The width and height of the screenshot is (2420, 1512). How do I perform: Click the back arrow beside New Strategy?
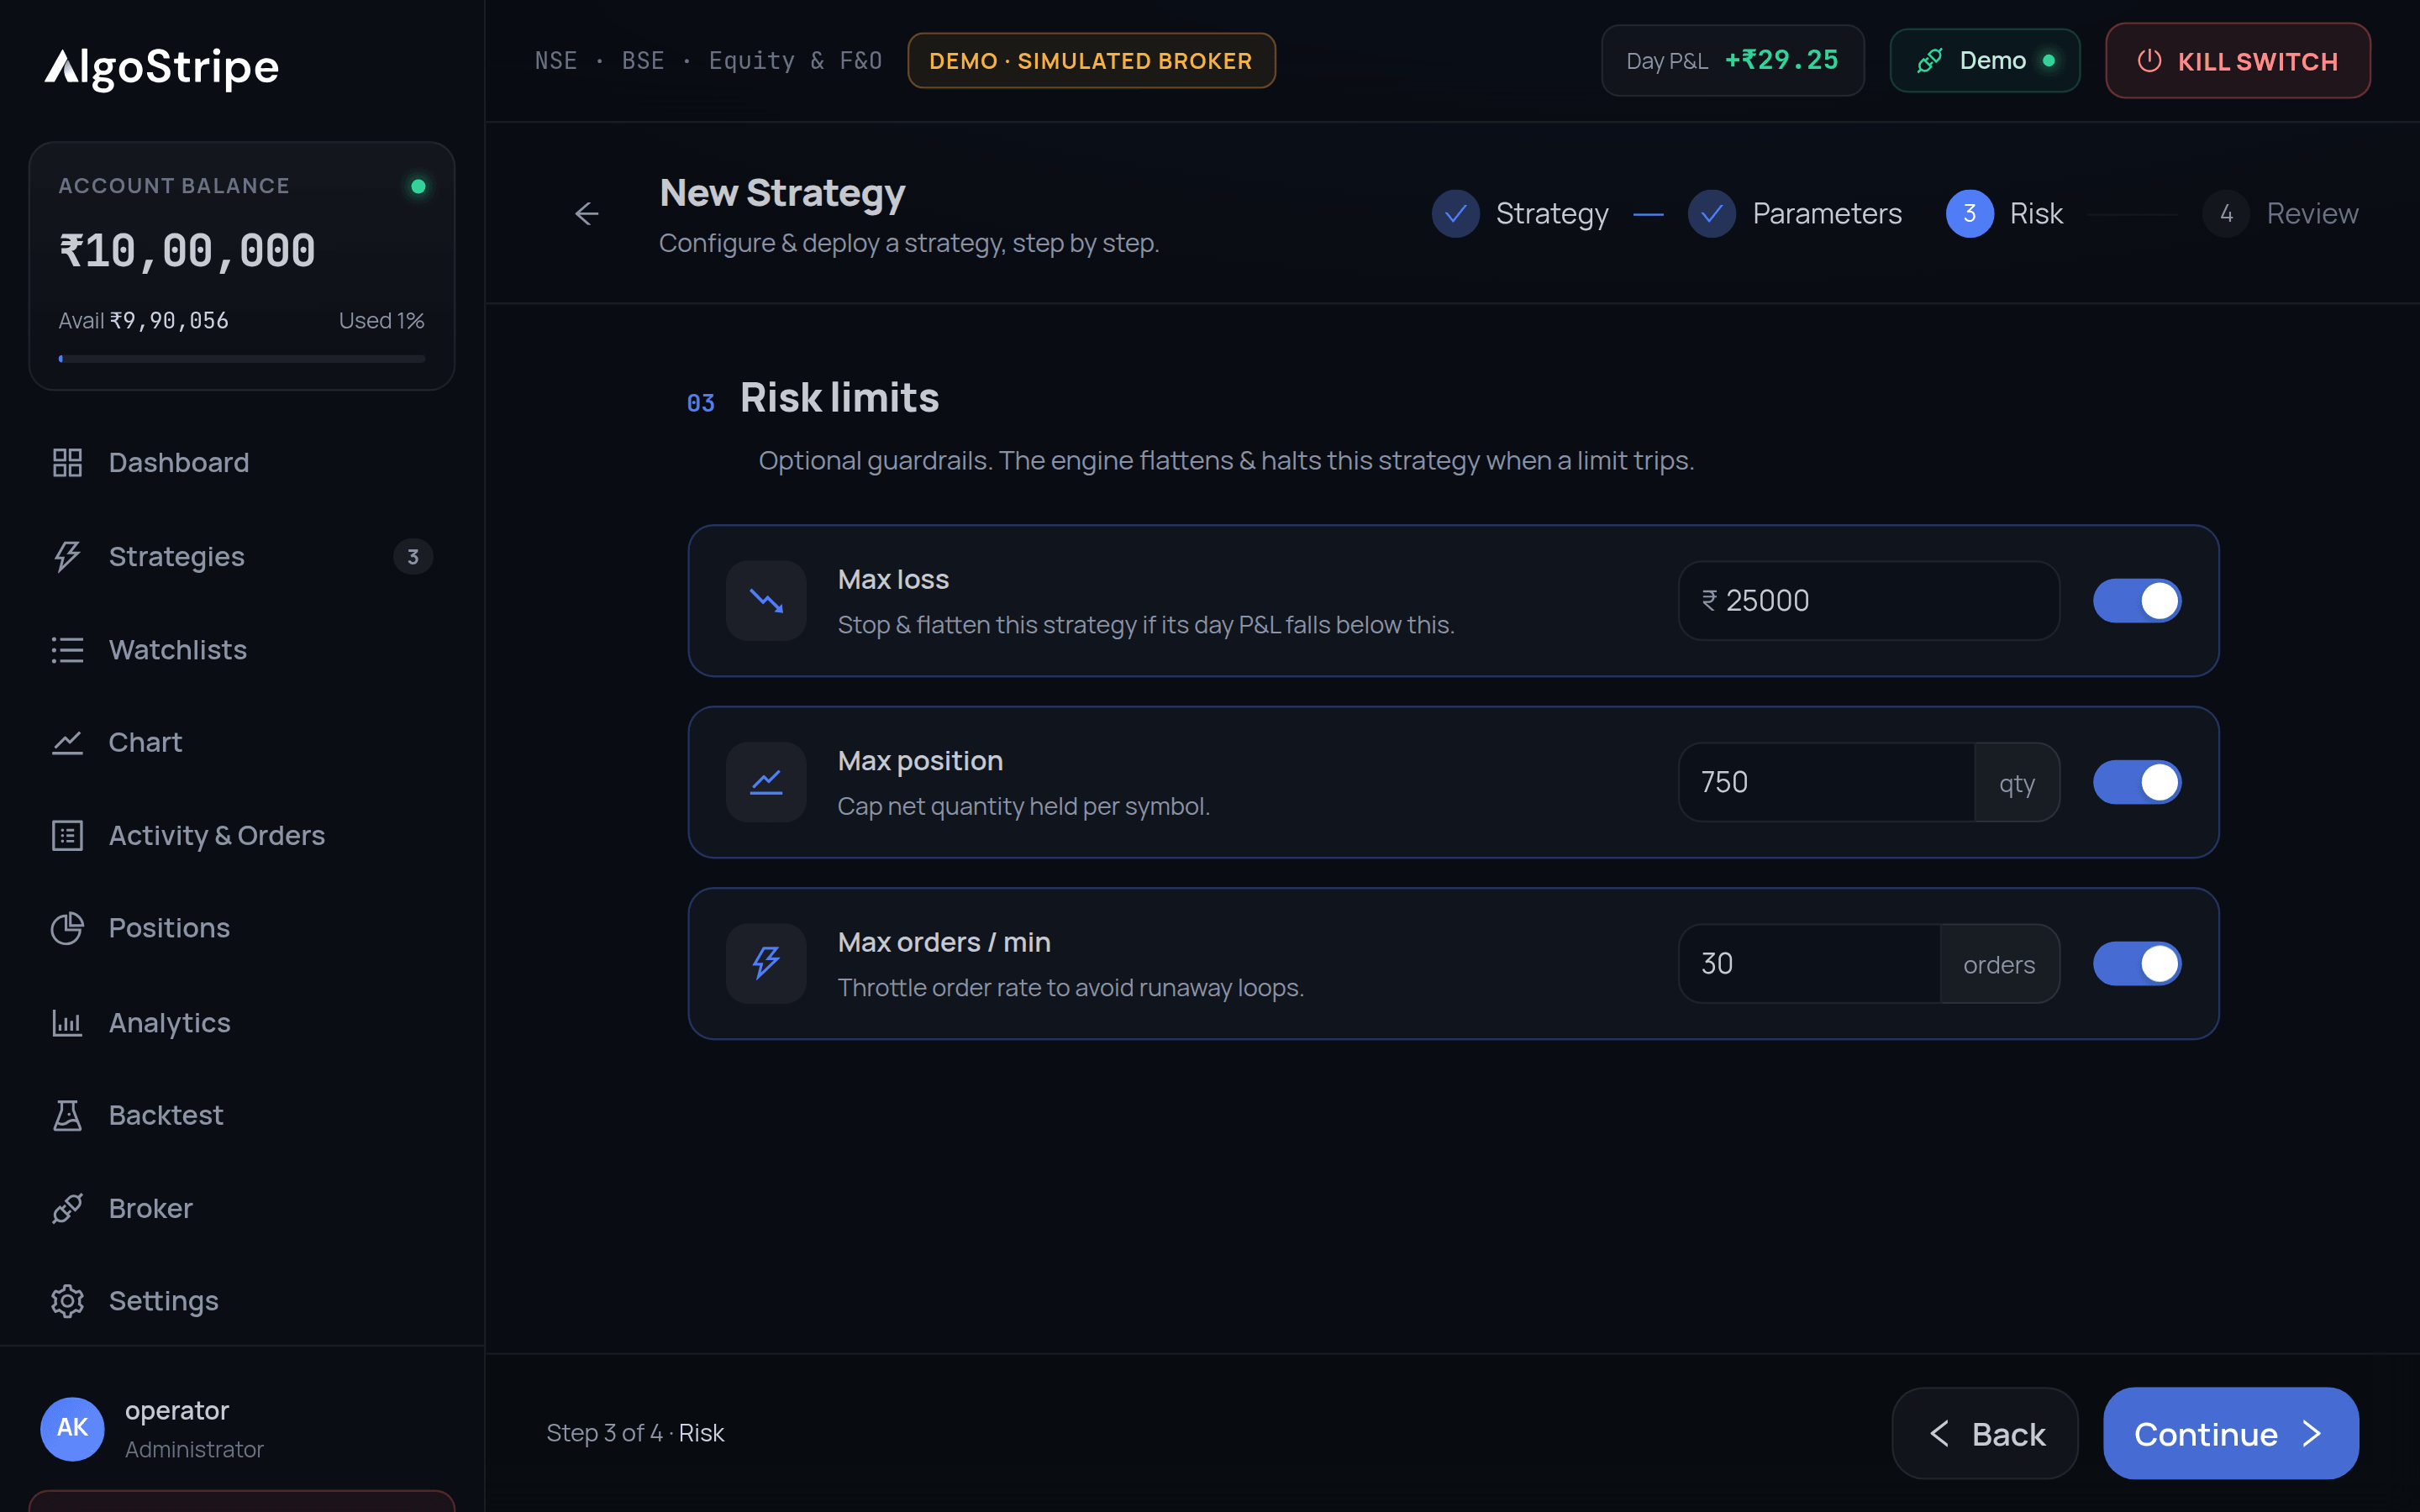click(x=587, y=213)
